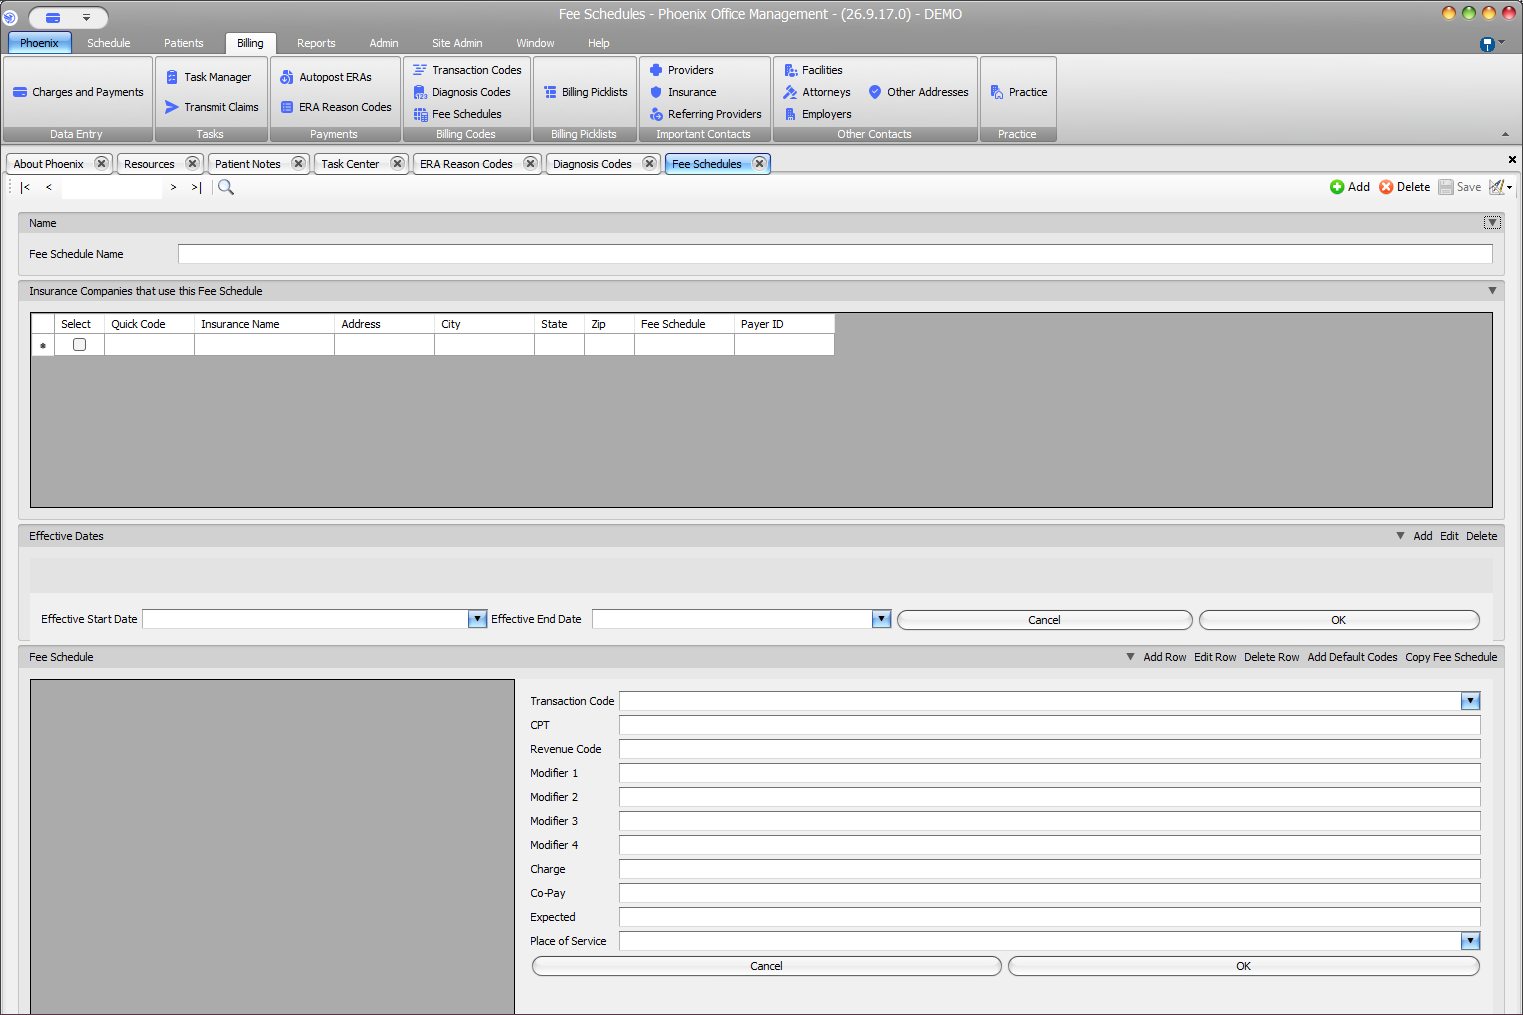This screenshot has height=1015, width=1523.
Task: Click the Co-Pay input field
Action: (x=1049, y=893)
